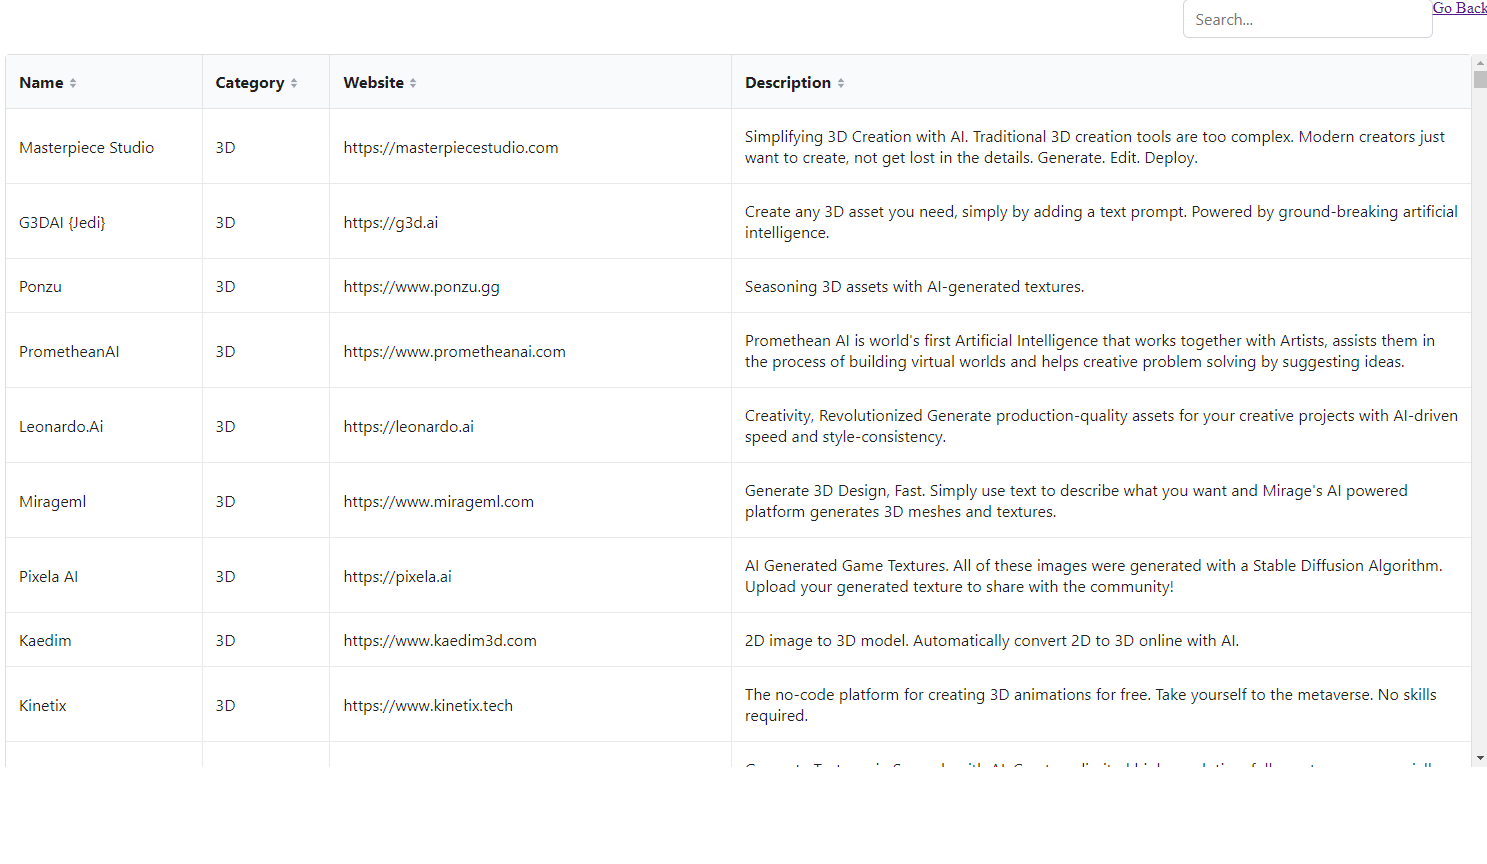Click the Ponzu row name
1487x864 pixels.
[40, 287]
